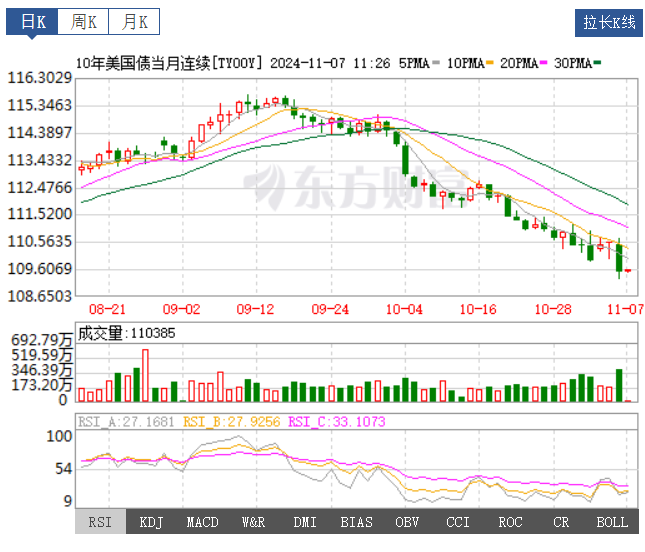The width and height of the screenshot is (645, 552).
Task: Select the MACD indicator tab
Action: [202, 522]
